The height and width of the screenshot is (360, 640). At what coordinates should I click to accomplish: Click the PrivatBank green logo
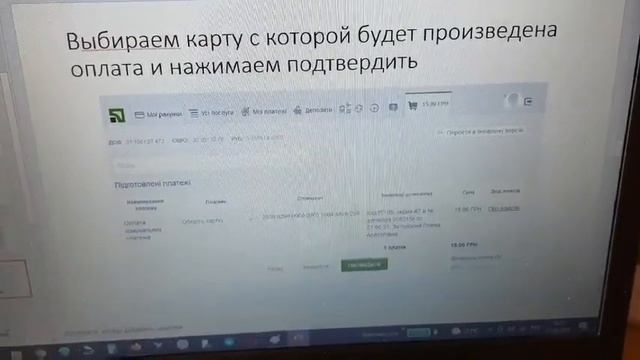pyautogui.click(x=117, y=115)
